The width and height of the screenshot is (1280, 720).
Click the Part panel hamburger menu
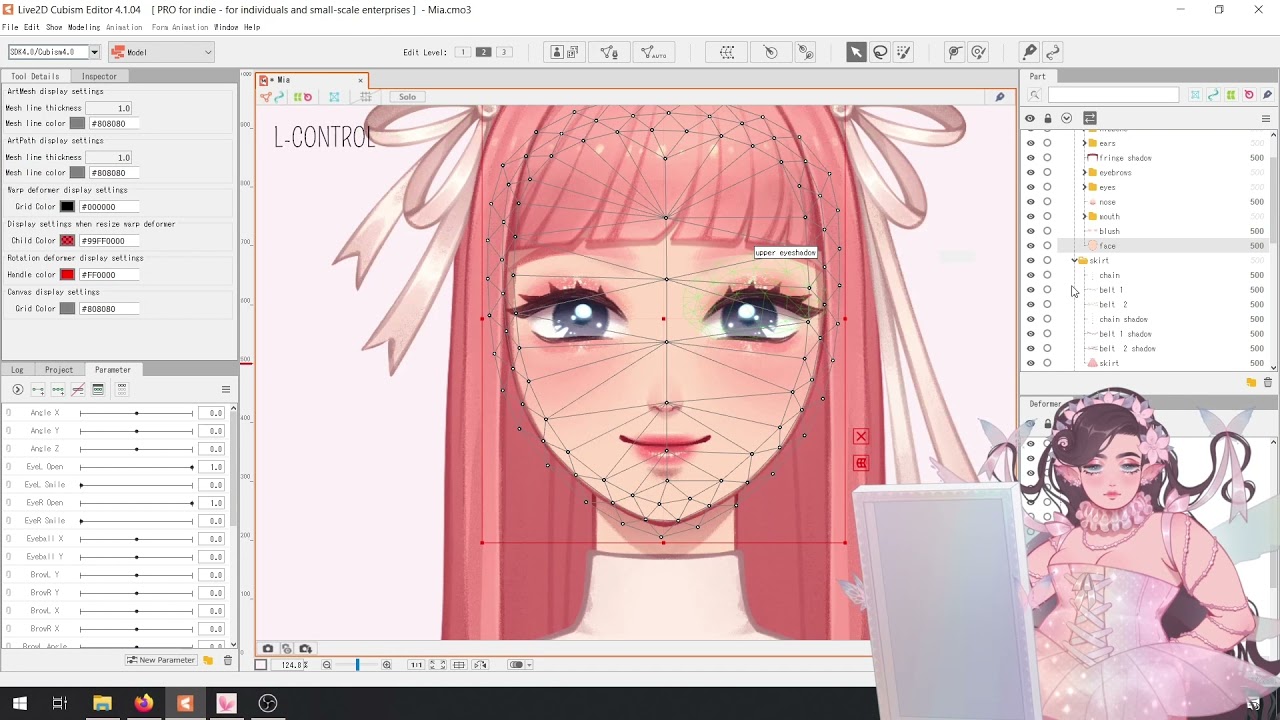click(x=1265, y=118)
